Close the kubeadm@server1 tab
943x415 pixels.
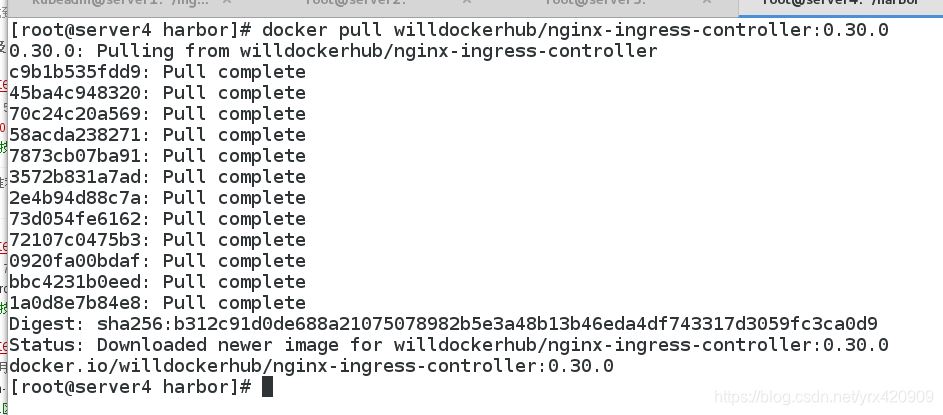(x=227, y=3)
